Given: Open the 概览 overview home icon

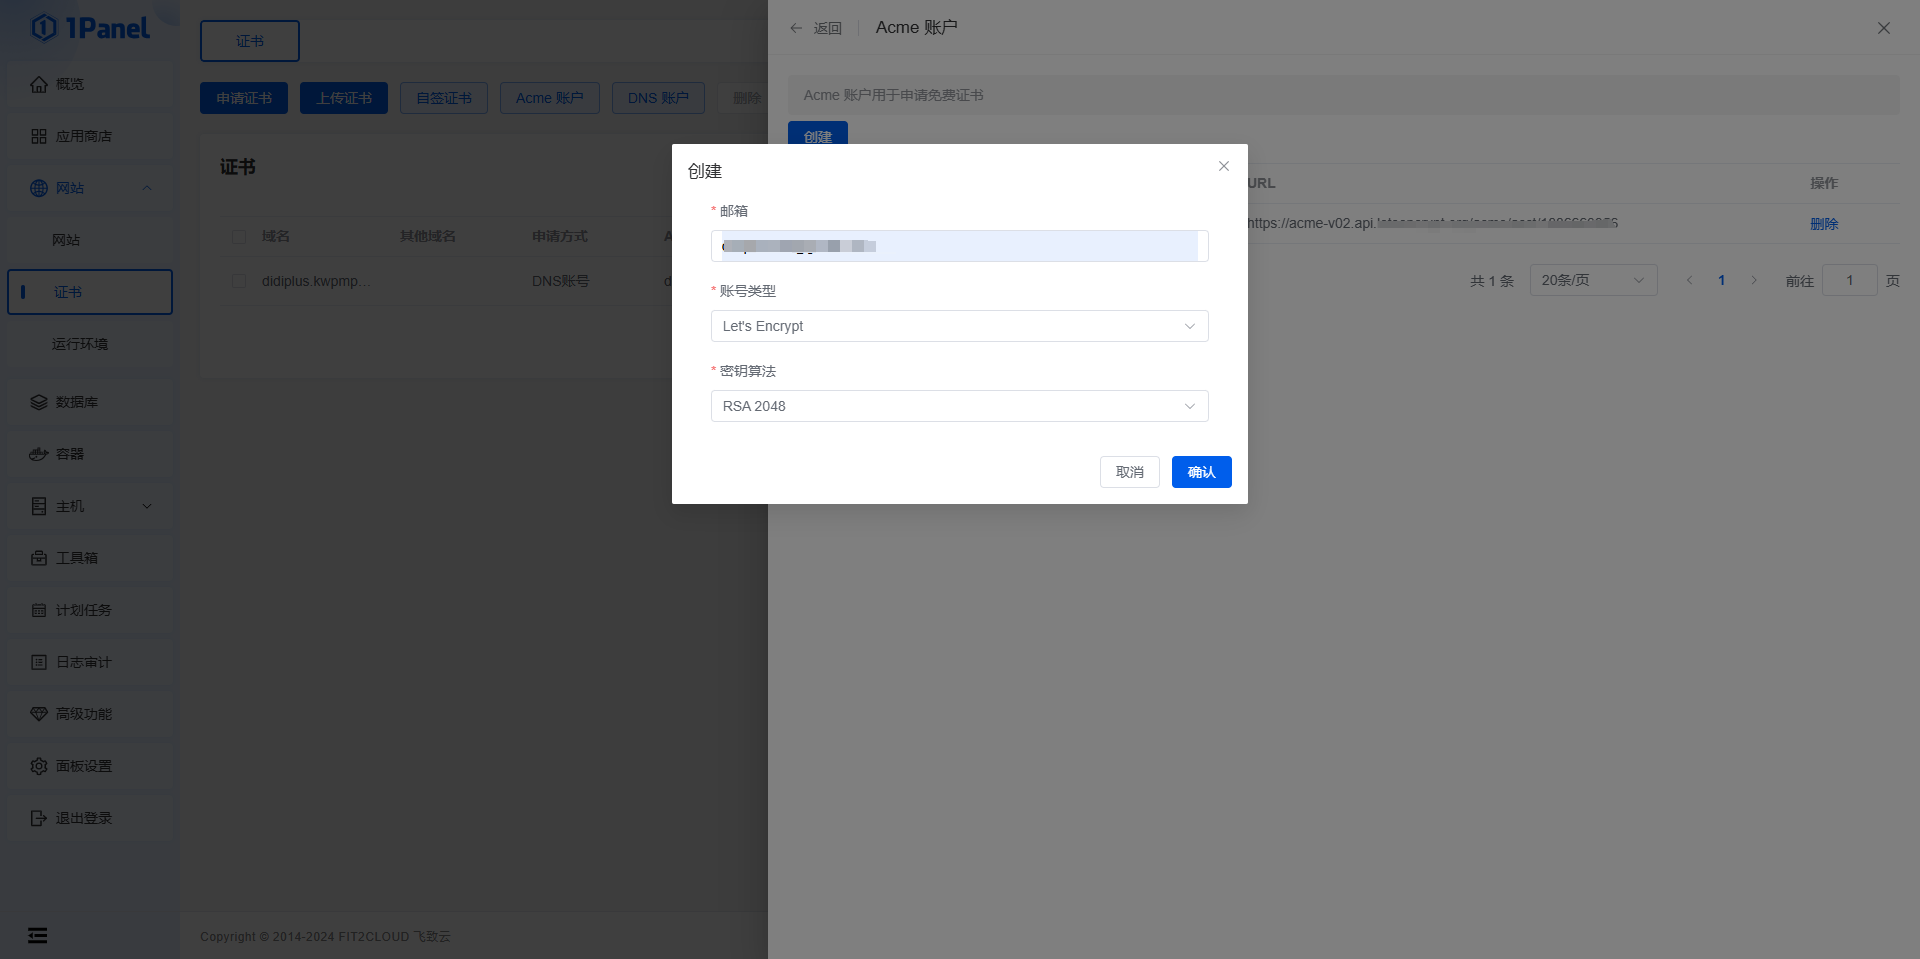Looking at the screenshot, I should click(39, 84).
